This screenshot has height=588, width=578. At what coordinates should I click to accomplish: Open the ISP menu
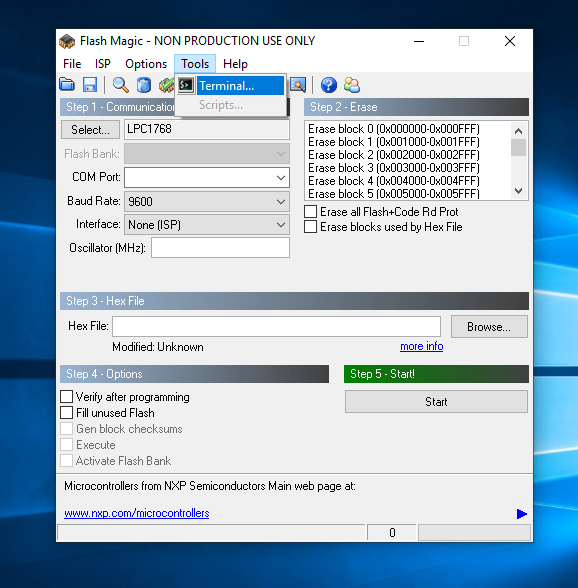click(103, 64)
